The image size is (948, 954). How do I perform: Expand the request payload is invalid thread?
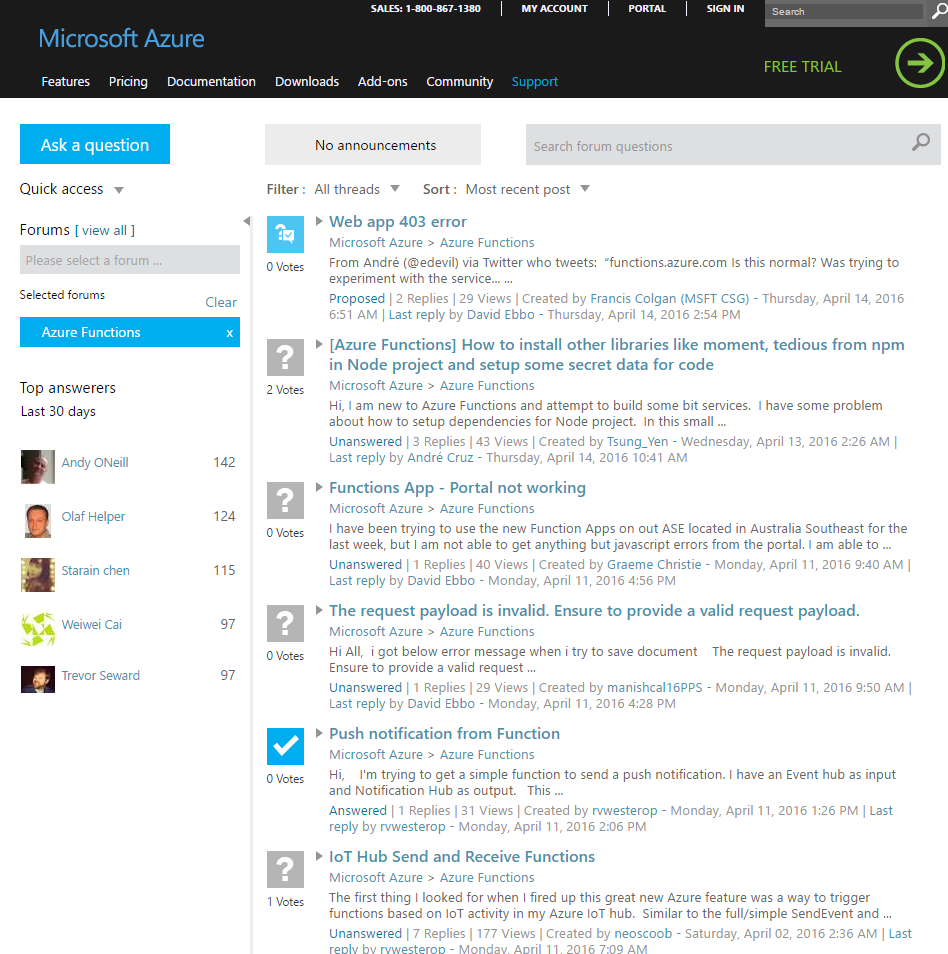pyautogui.click(x=319, y=610)
